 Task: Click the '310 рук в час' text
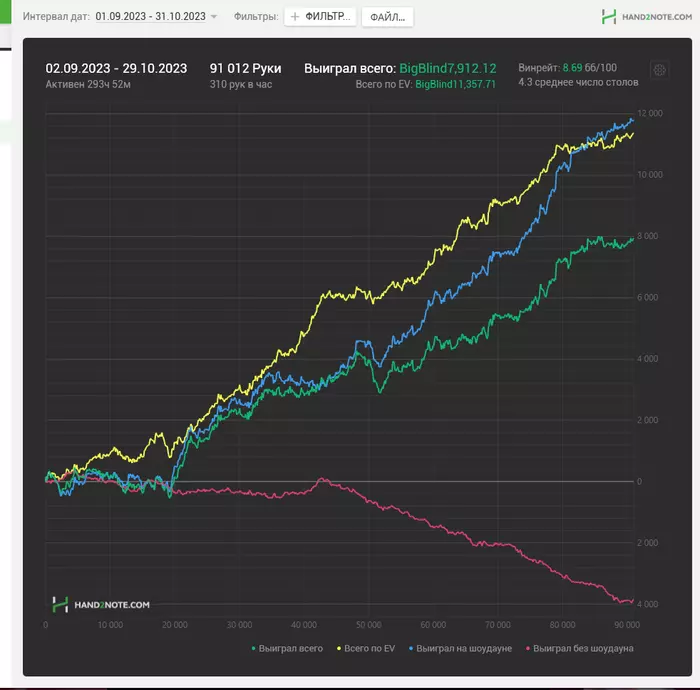pos(241,84)
